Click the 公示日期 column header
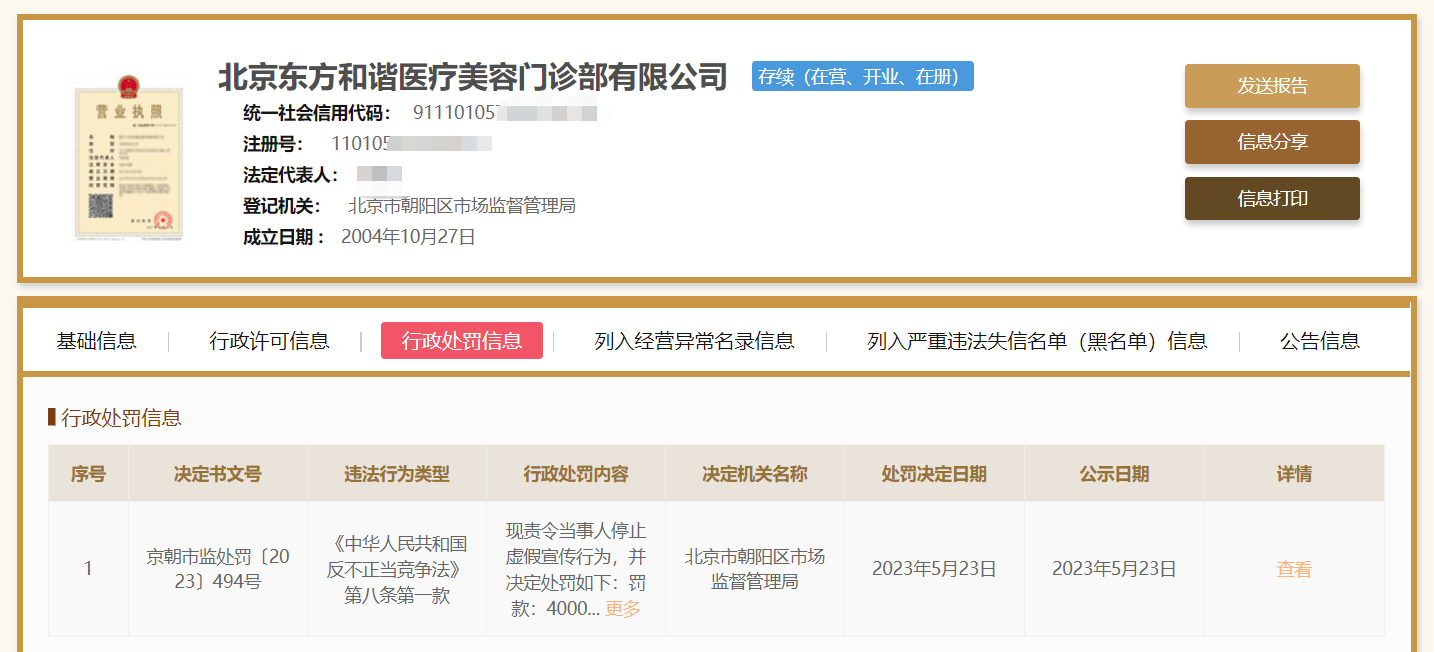The width and height of the screenshot is (1434, 652). tap(1114, 473)
